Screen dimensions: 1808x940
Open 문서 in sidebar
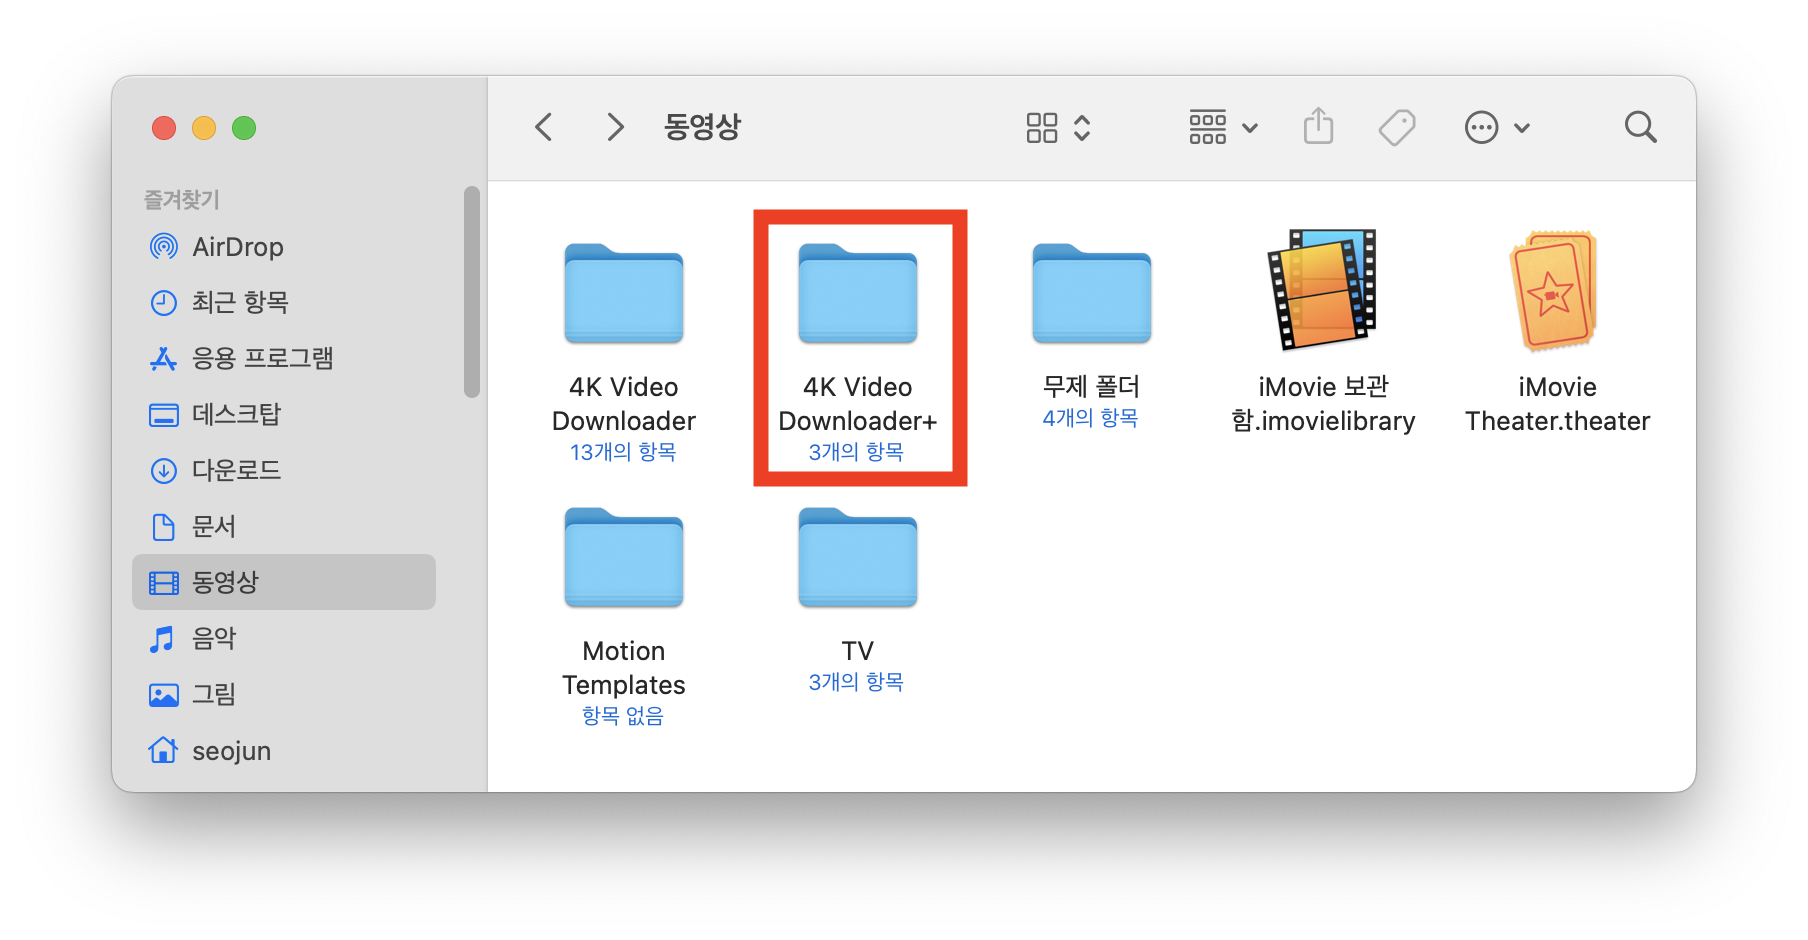(284, 526)
